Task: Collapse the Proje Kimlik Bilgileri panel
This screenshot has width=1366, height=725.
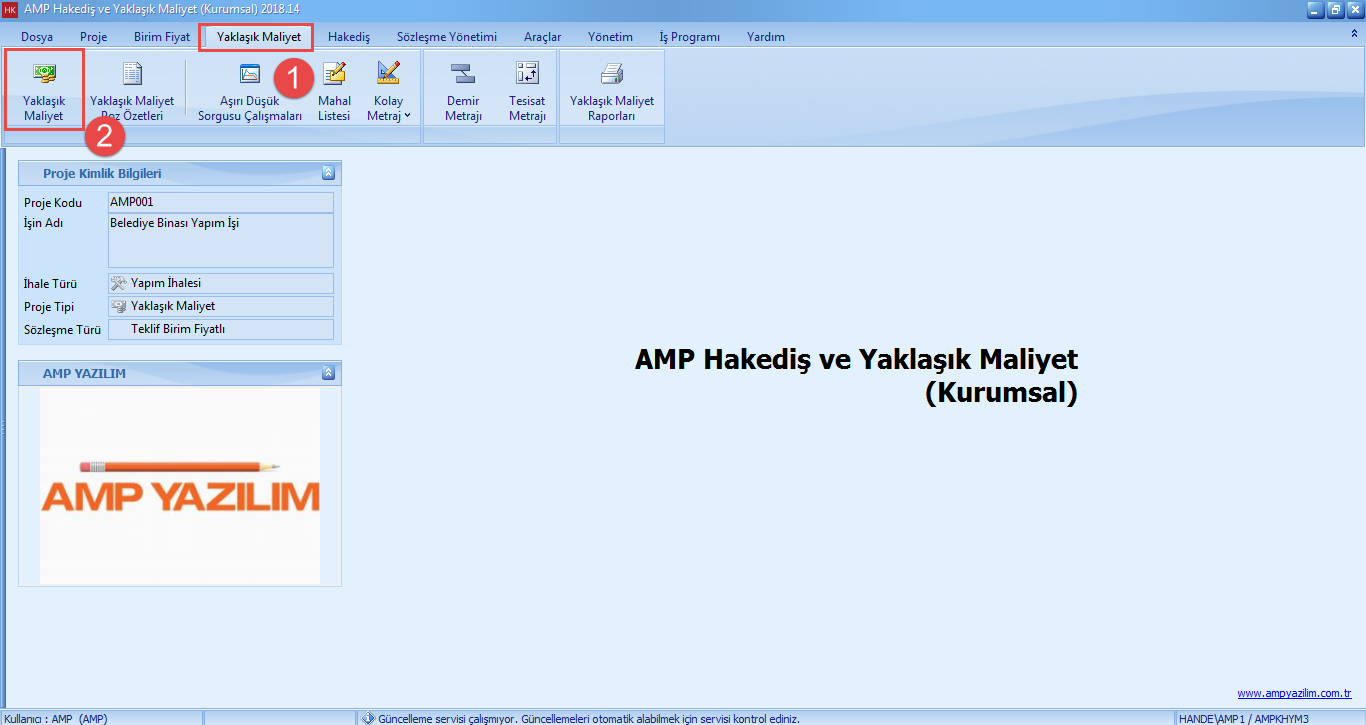Action: click(x=328, y=172)
